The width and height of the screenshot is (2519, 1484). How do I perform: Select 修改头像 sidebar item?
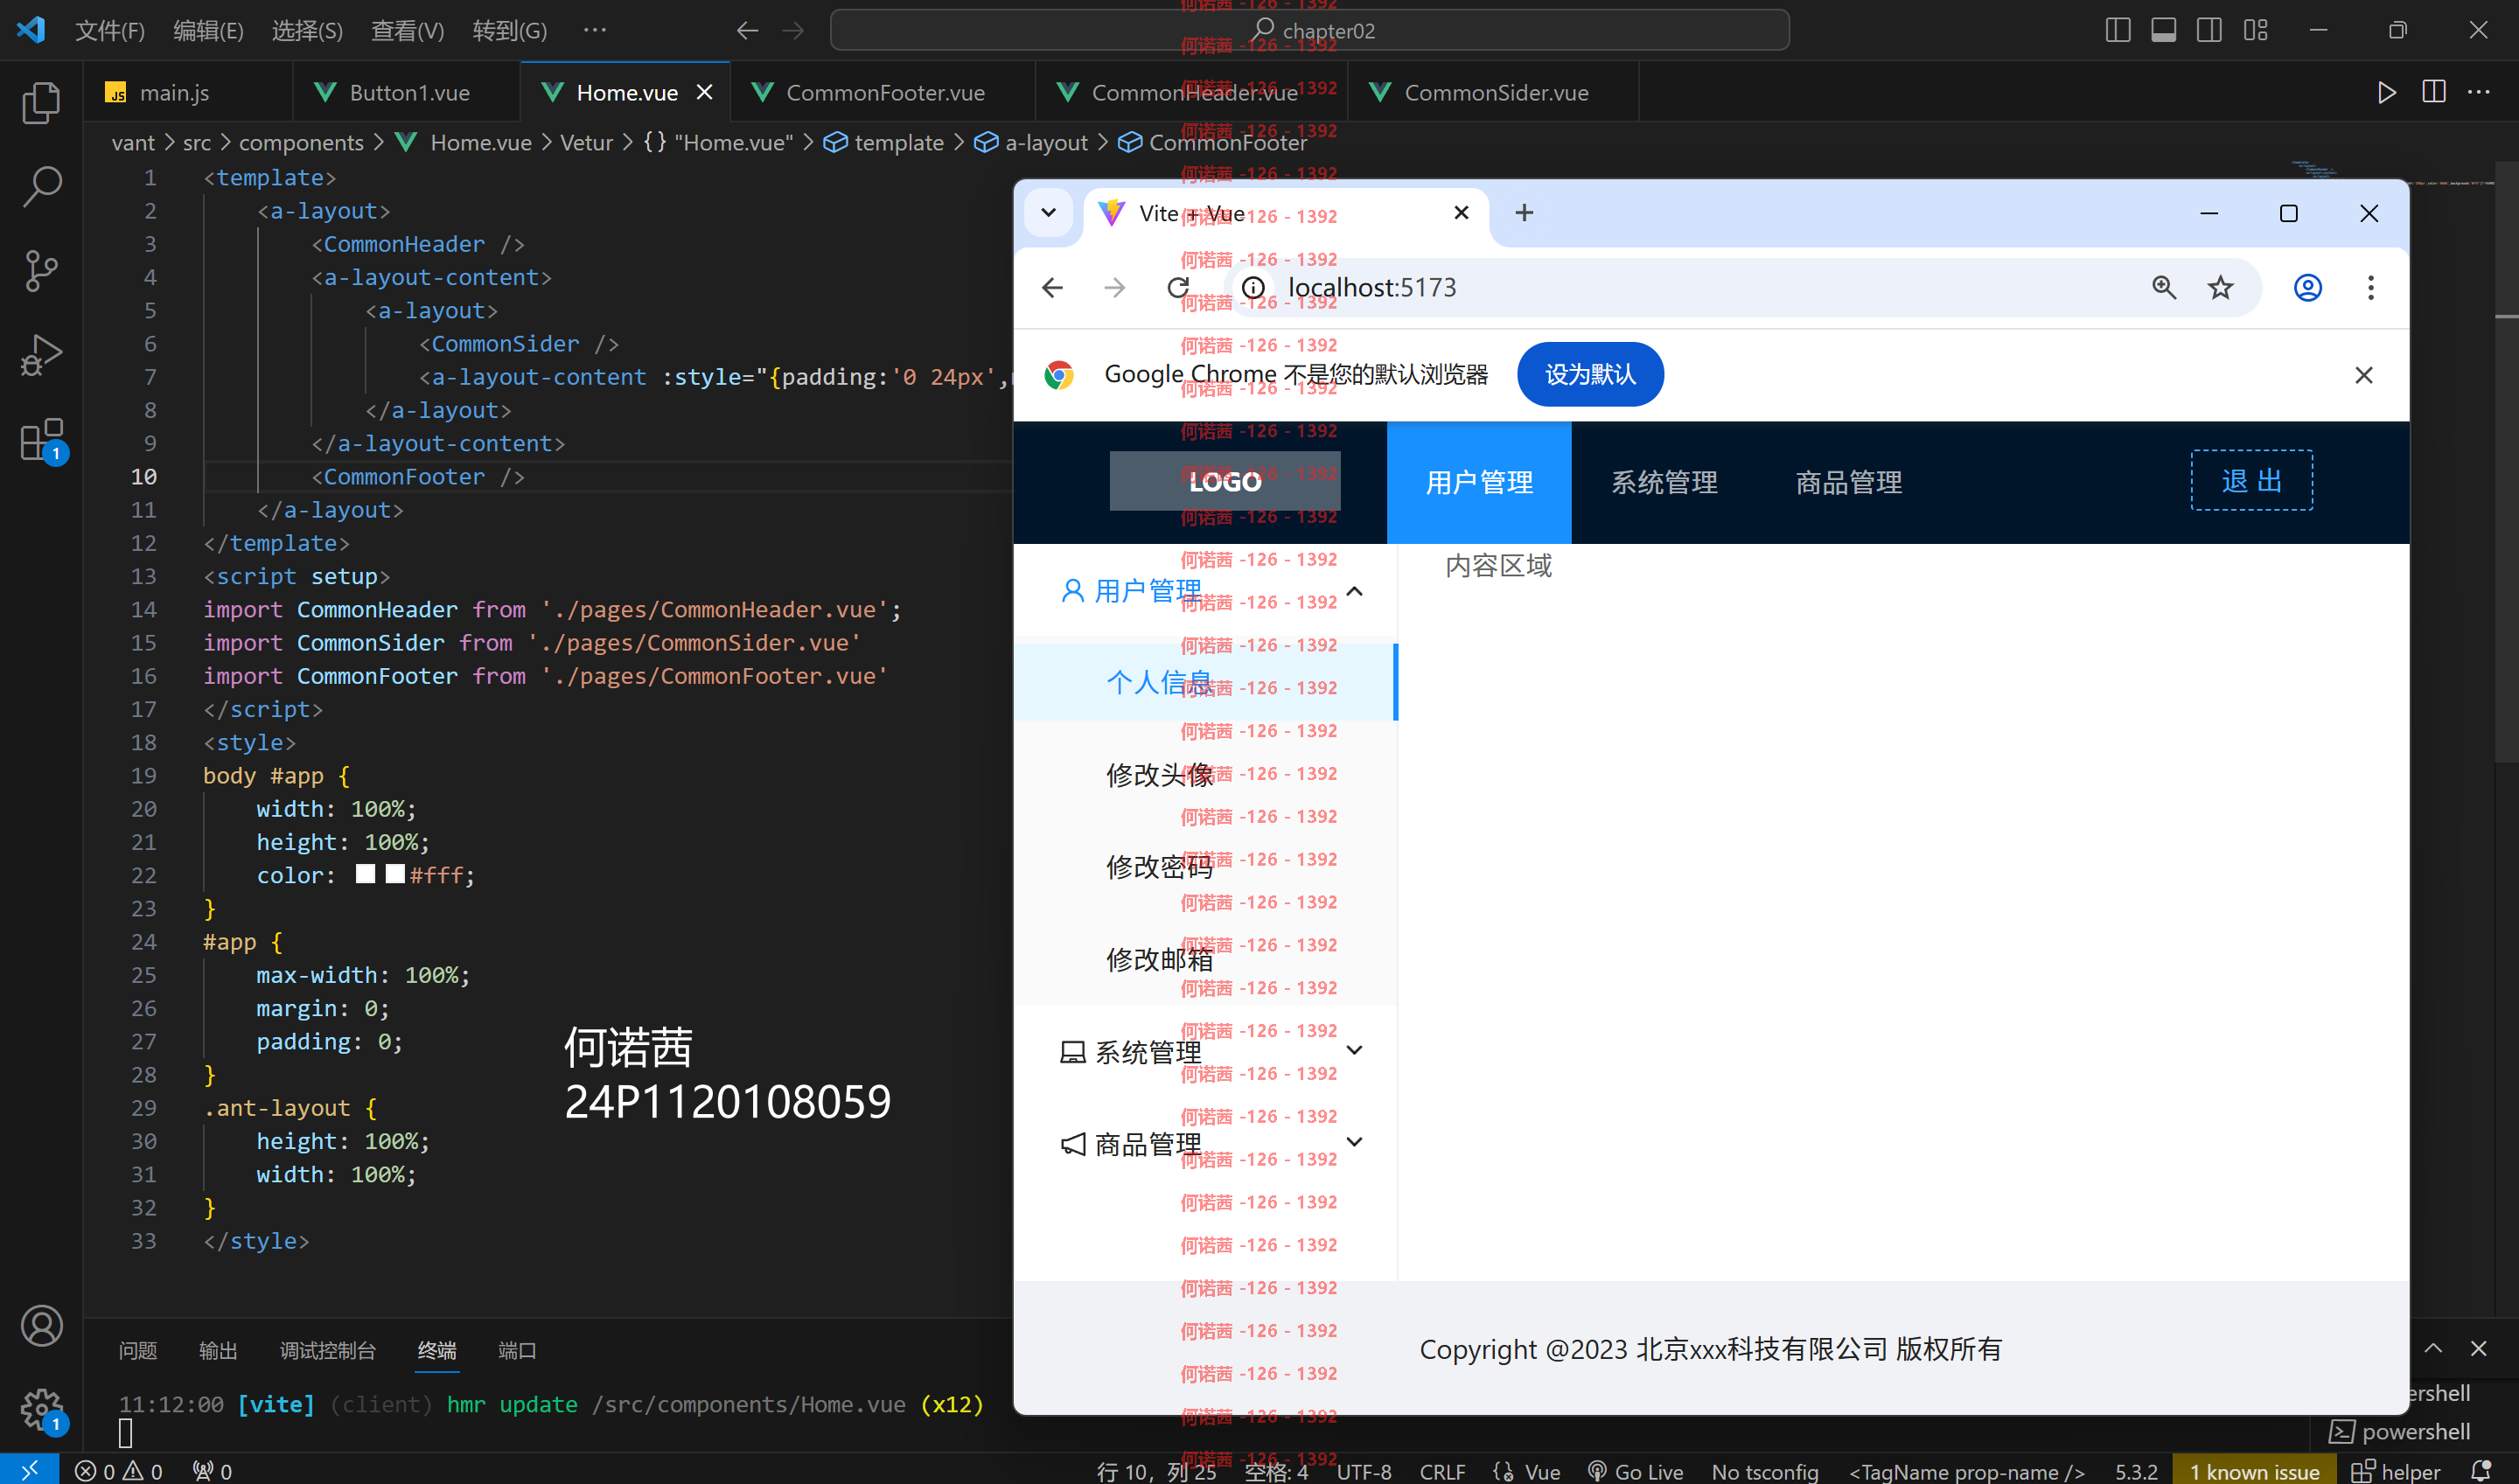(x=1205, y=775)
